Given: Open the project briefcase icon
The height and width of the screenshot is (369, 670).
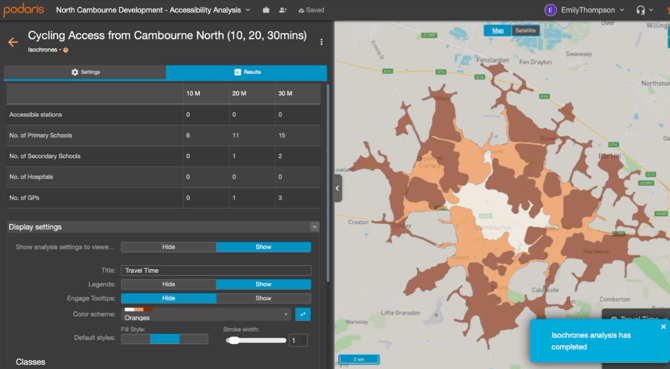Looking at the screenshot, I should (x=266, y=10).
